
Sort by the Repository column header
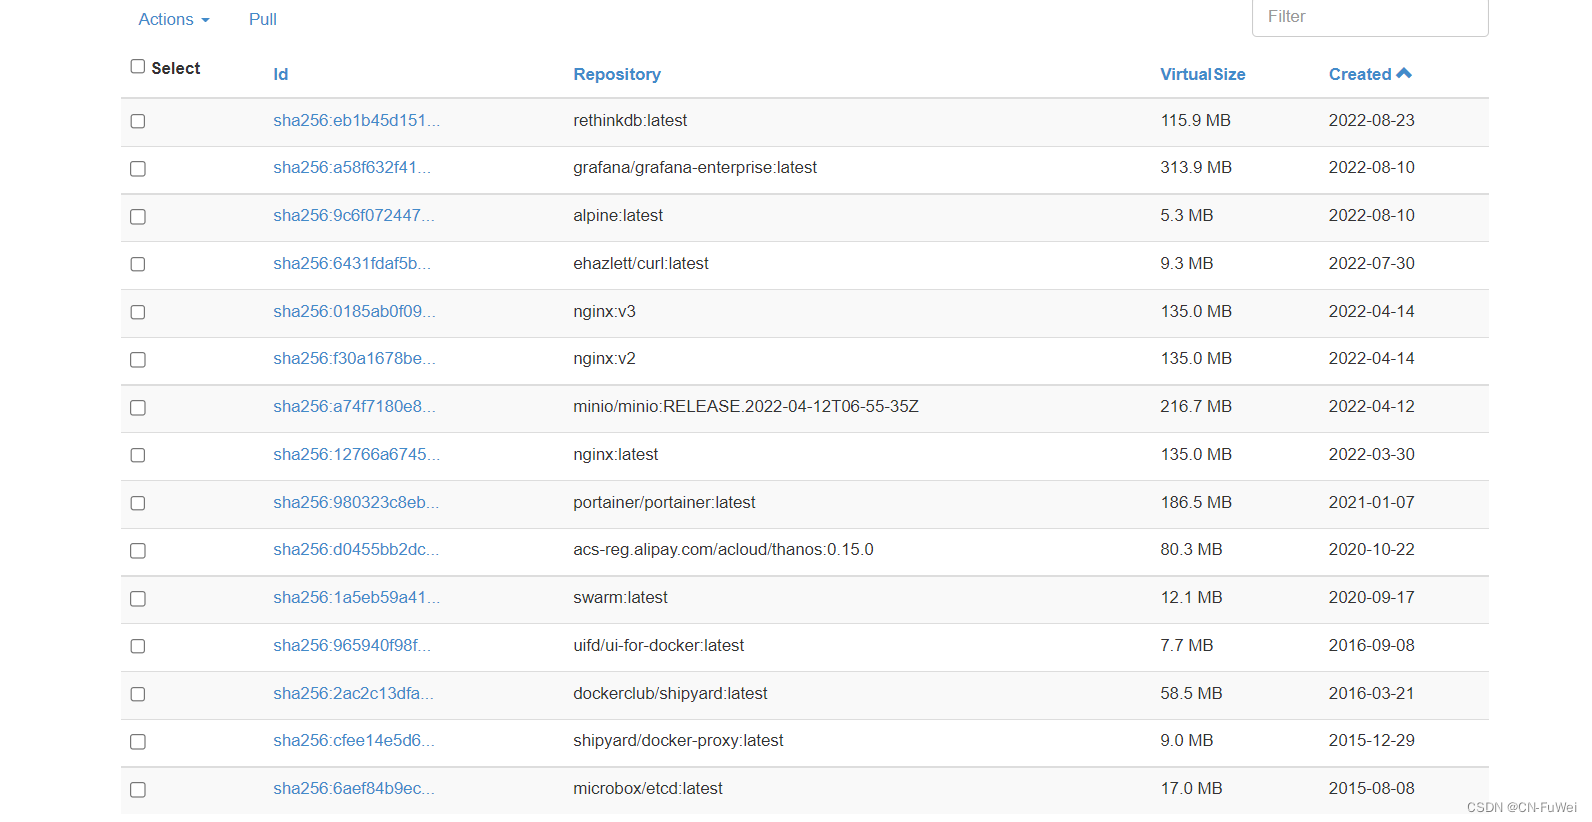coord(617,74)
